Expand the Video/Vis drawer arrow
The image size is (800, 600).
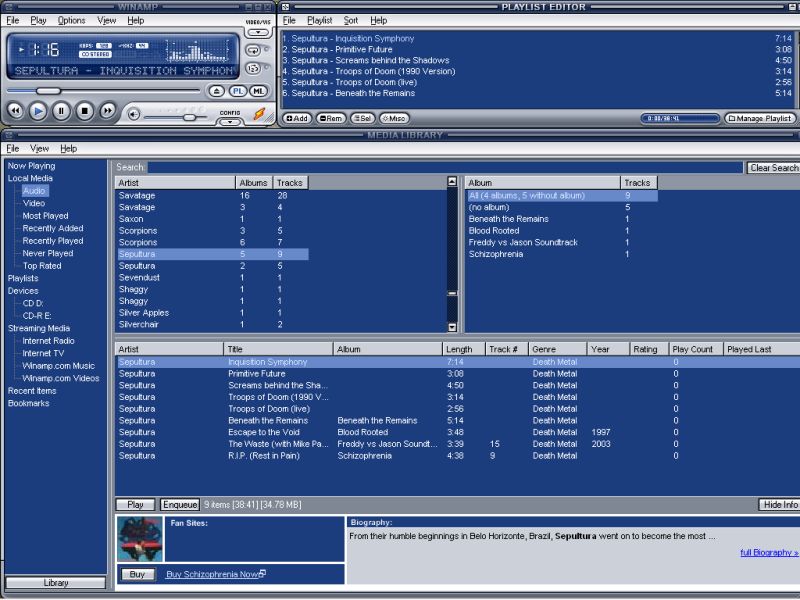click(x=257, y=32)
